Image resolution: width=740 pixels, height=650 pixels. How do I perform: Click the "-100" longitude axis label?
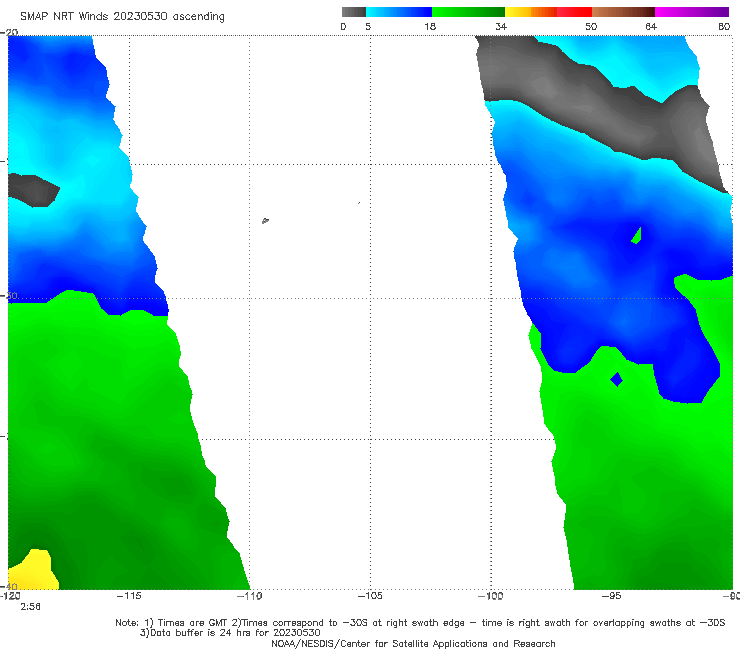tap(490, 596)
